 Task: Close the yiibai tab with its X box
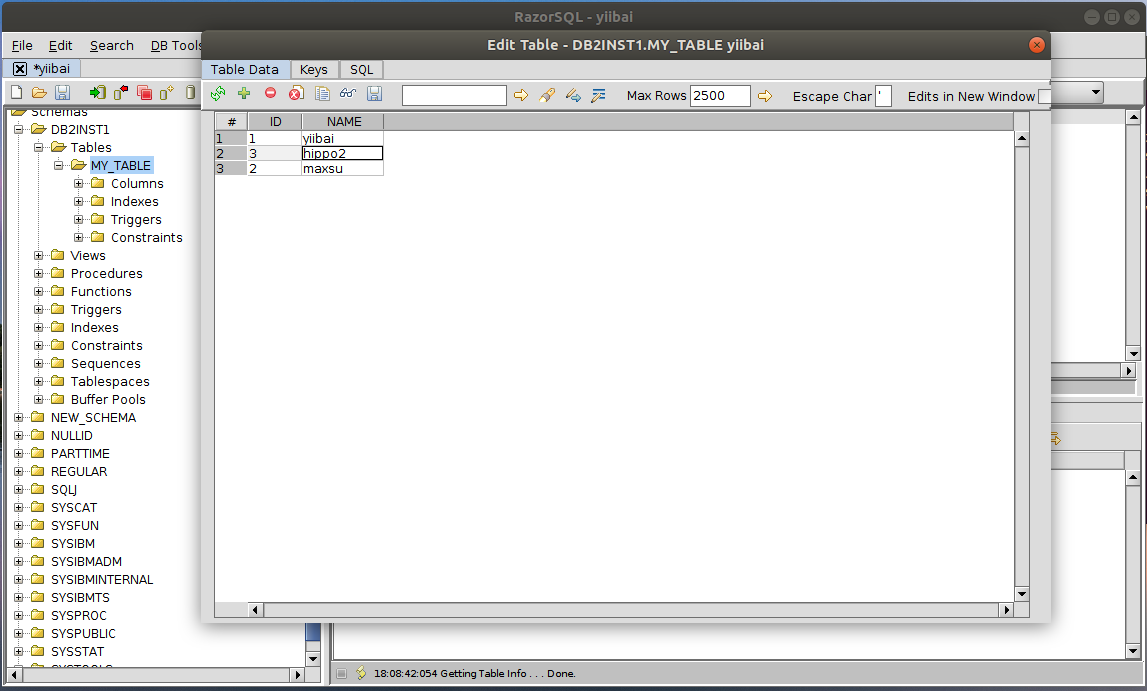click(x=20, y=69)
